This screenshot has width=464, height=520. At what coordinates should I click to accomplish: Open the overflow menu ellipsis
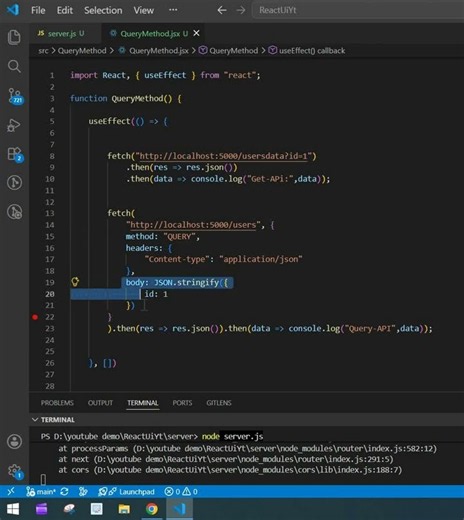pyautogui.click(x=173, y=10)
